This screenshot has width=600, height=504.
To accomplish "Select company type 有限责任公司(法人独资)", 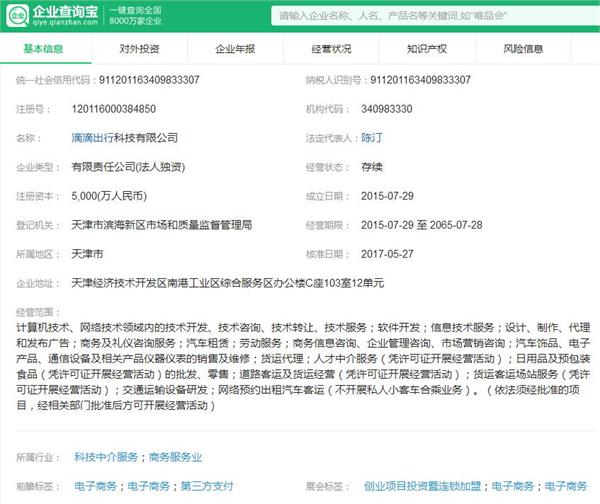I will tap(128, 167).
